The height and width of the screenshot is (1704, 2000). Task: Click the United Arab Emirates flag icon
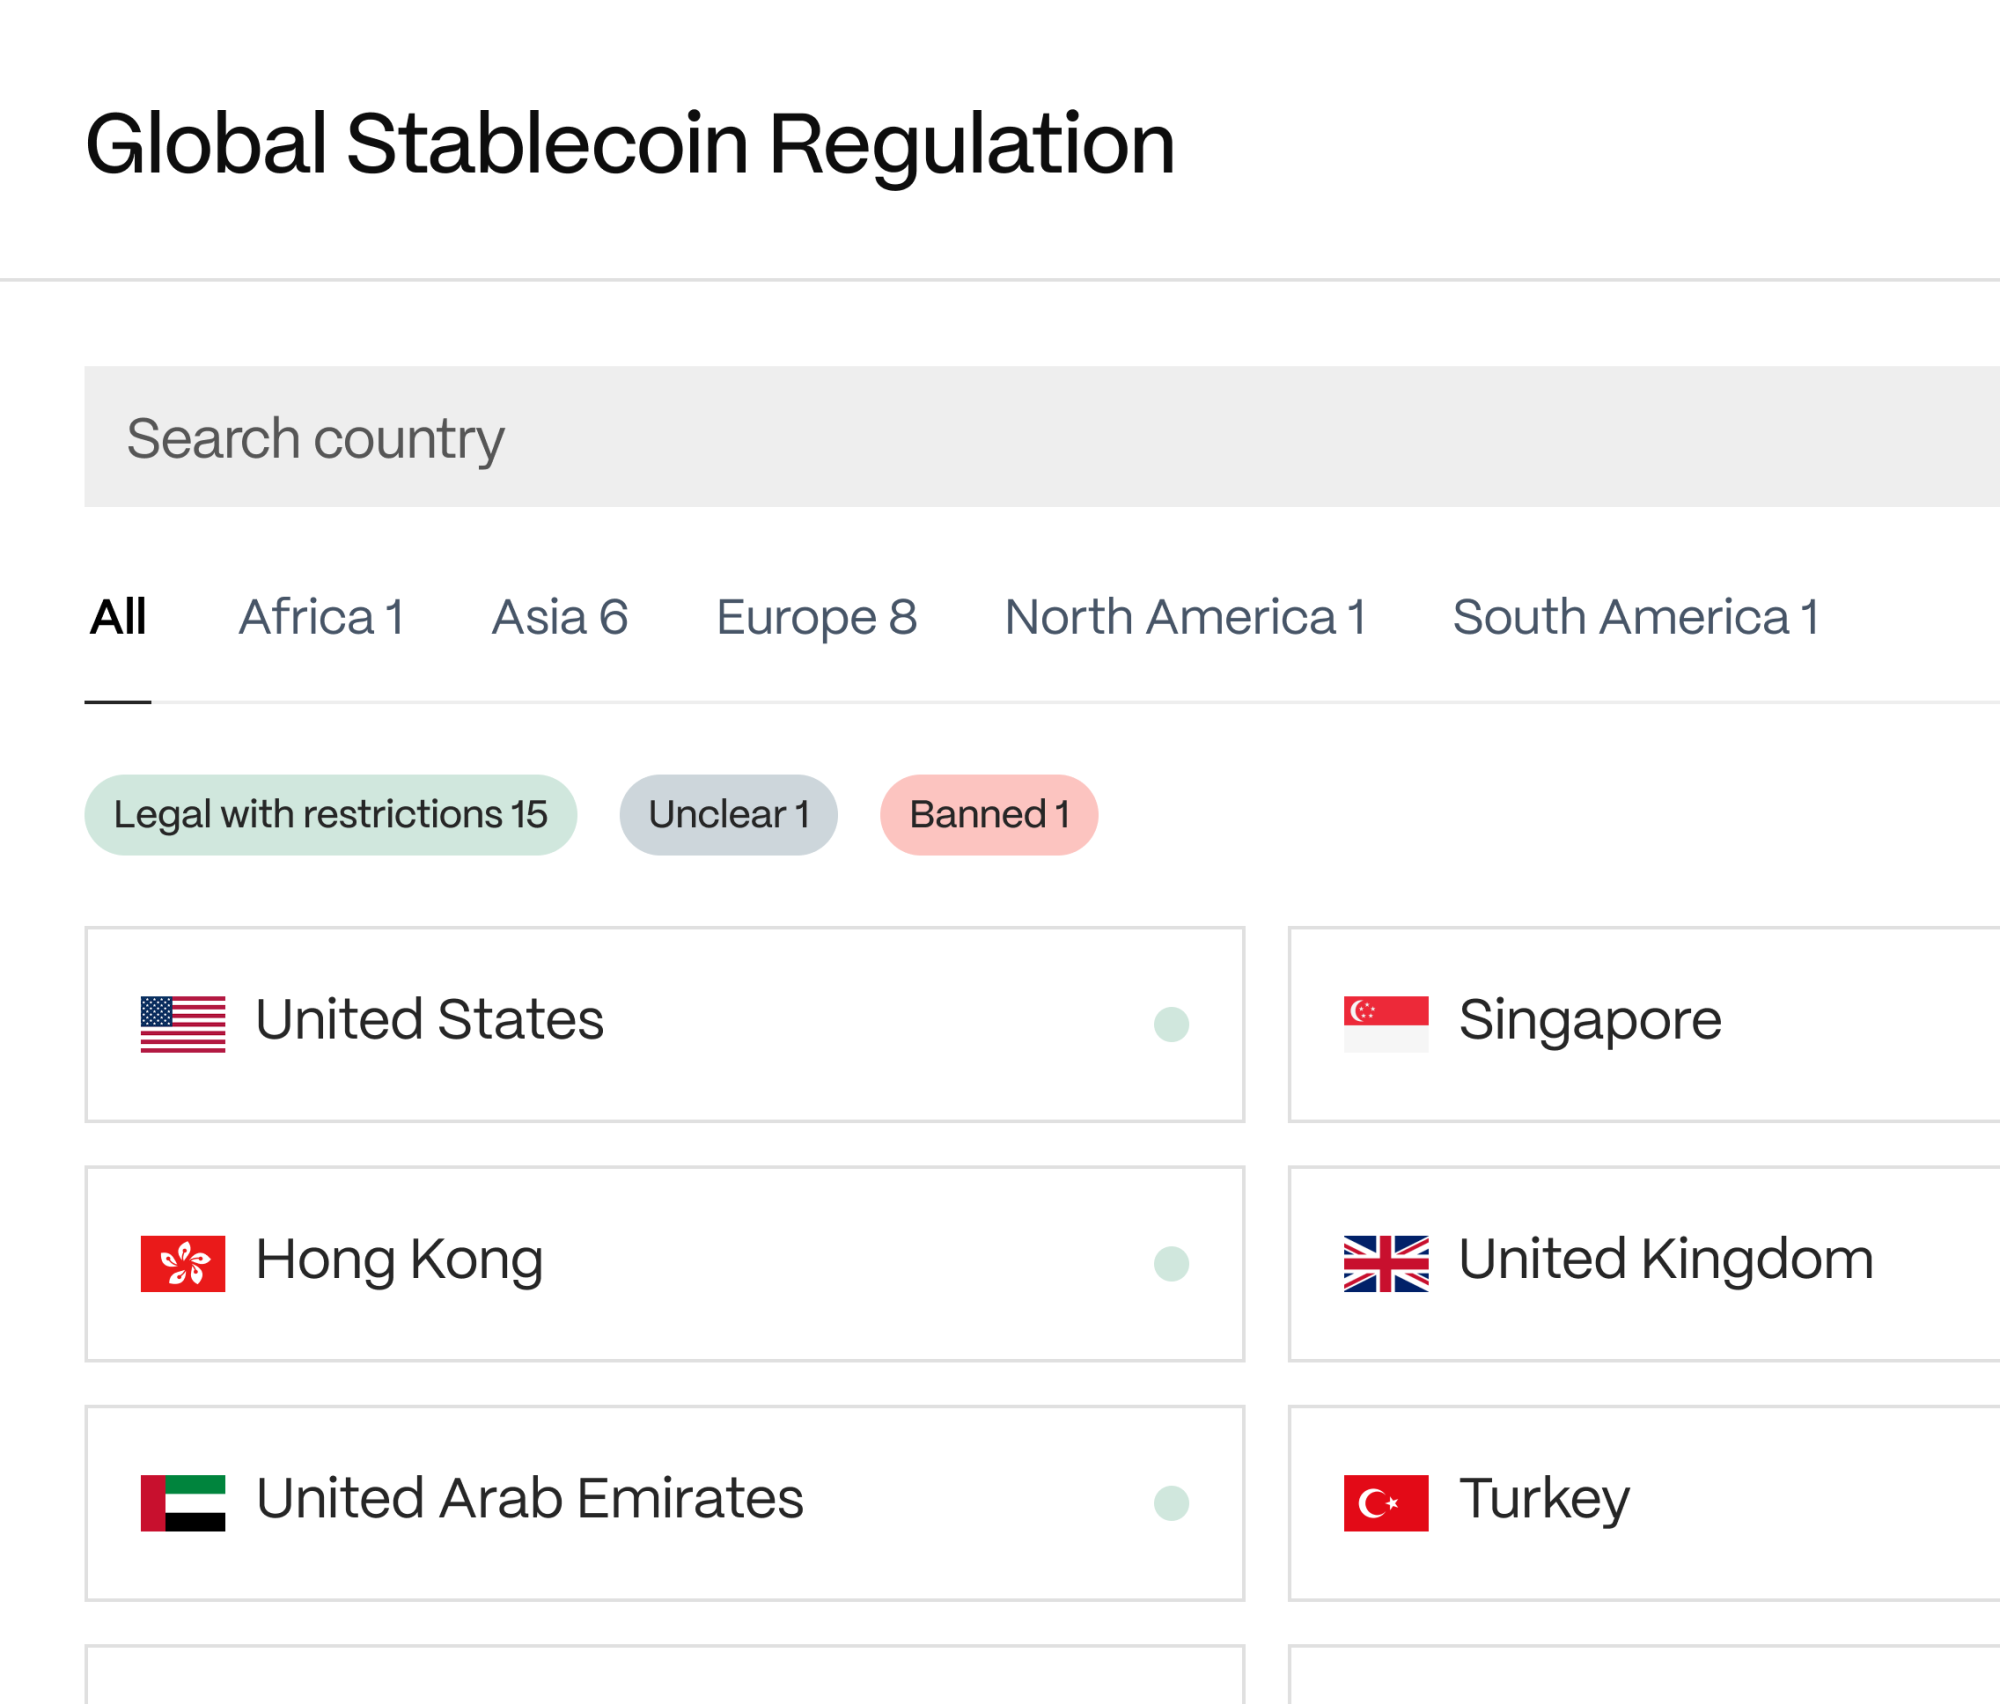tap(183, 1503)
